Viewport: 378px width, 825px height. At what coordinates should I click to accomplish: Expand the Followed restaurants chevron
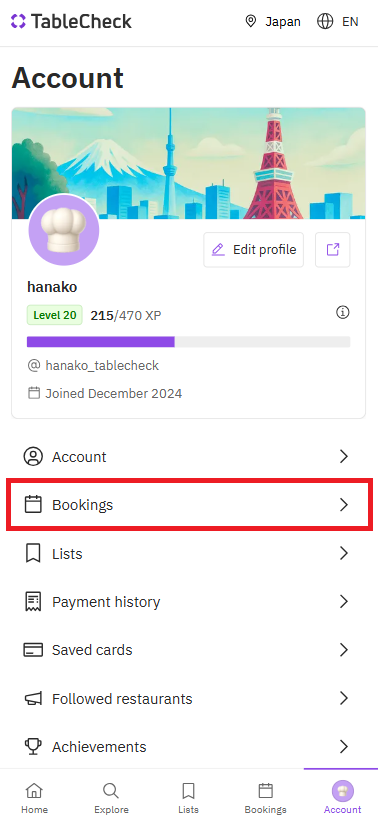pos(344,699)
